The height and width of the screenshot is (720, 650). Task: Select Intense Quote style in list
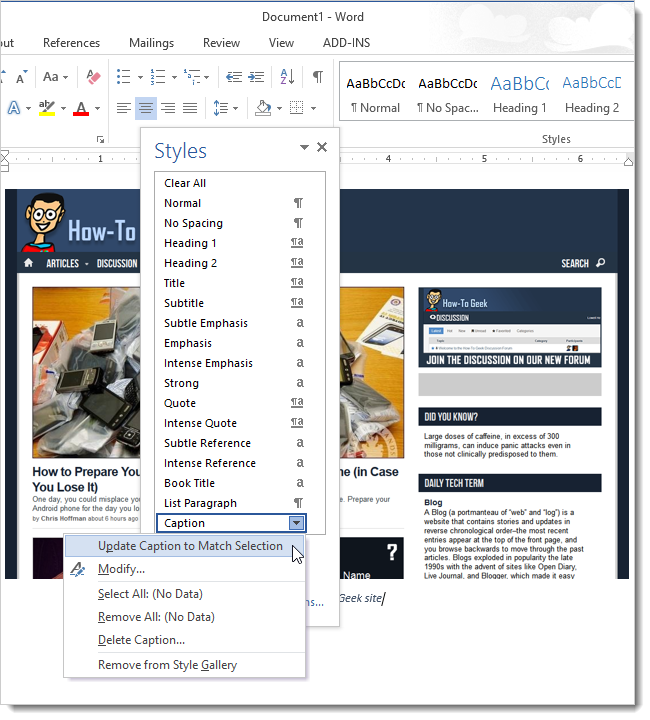tap(231, 423)
